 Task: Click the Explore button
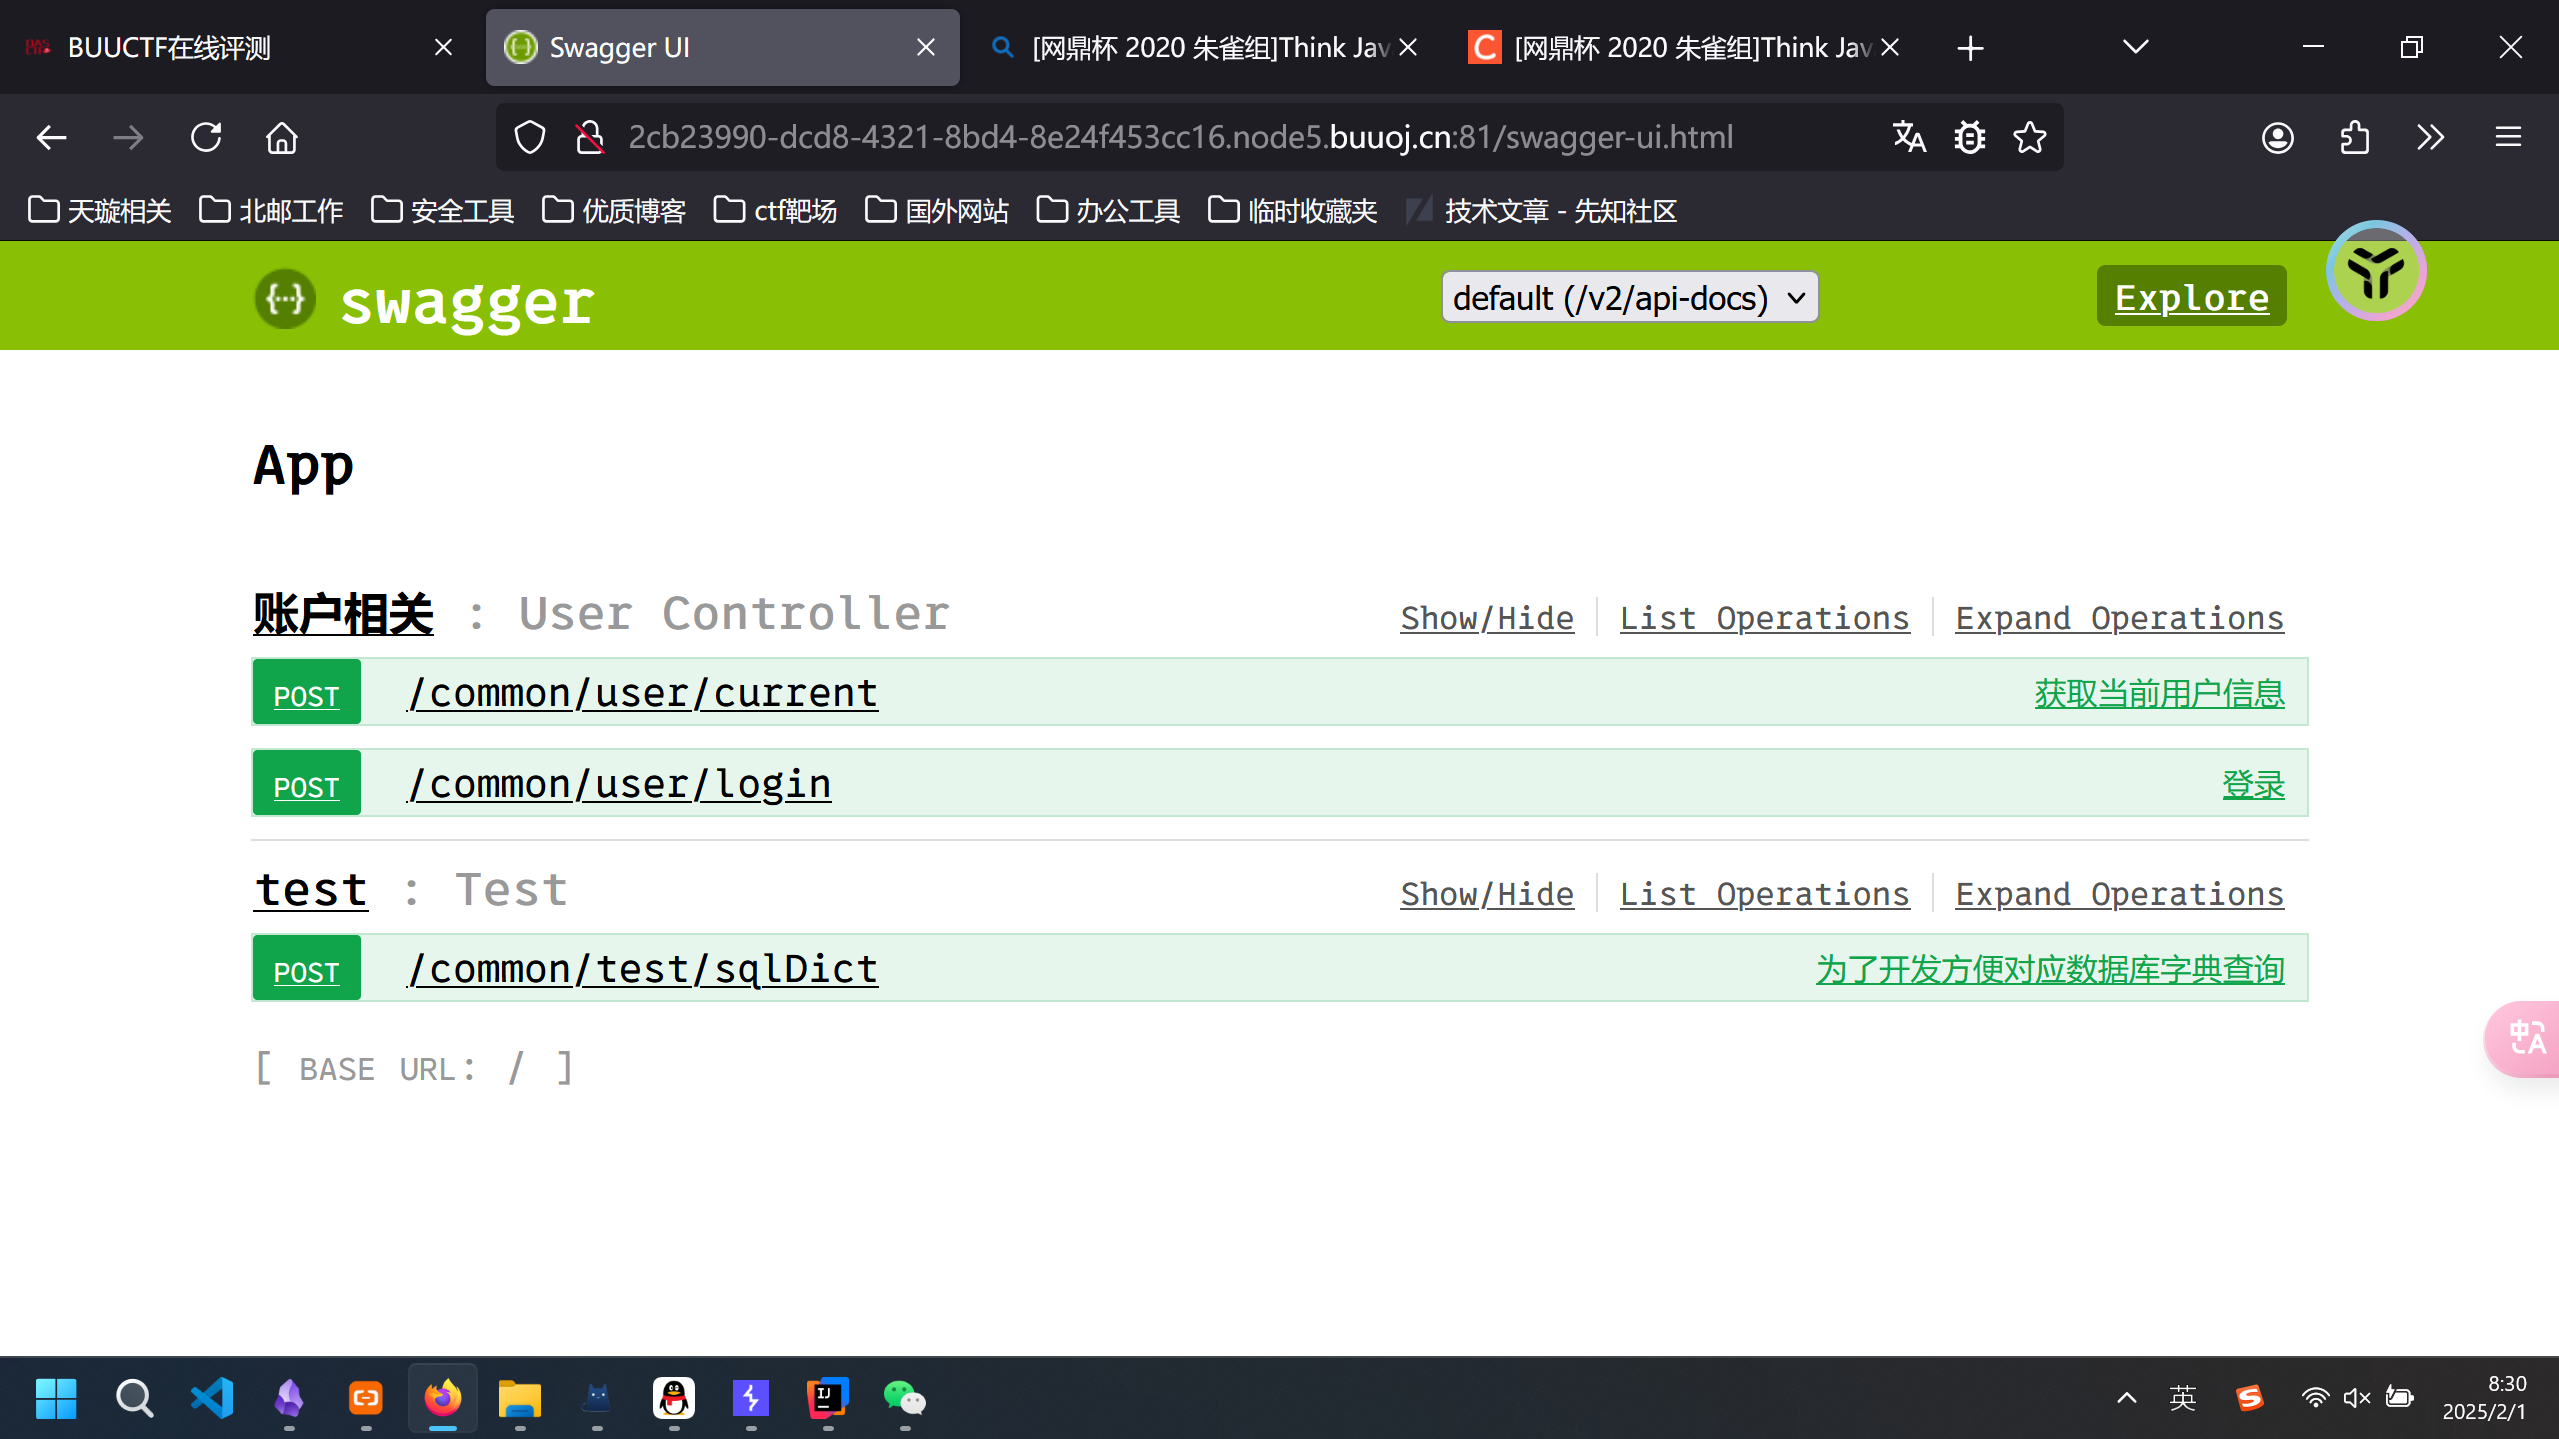pyautogui.click(x=2191, y=297)
